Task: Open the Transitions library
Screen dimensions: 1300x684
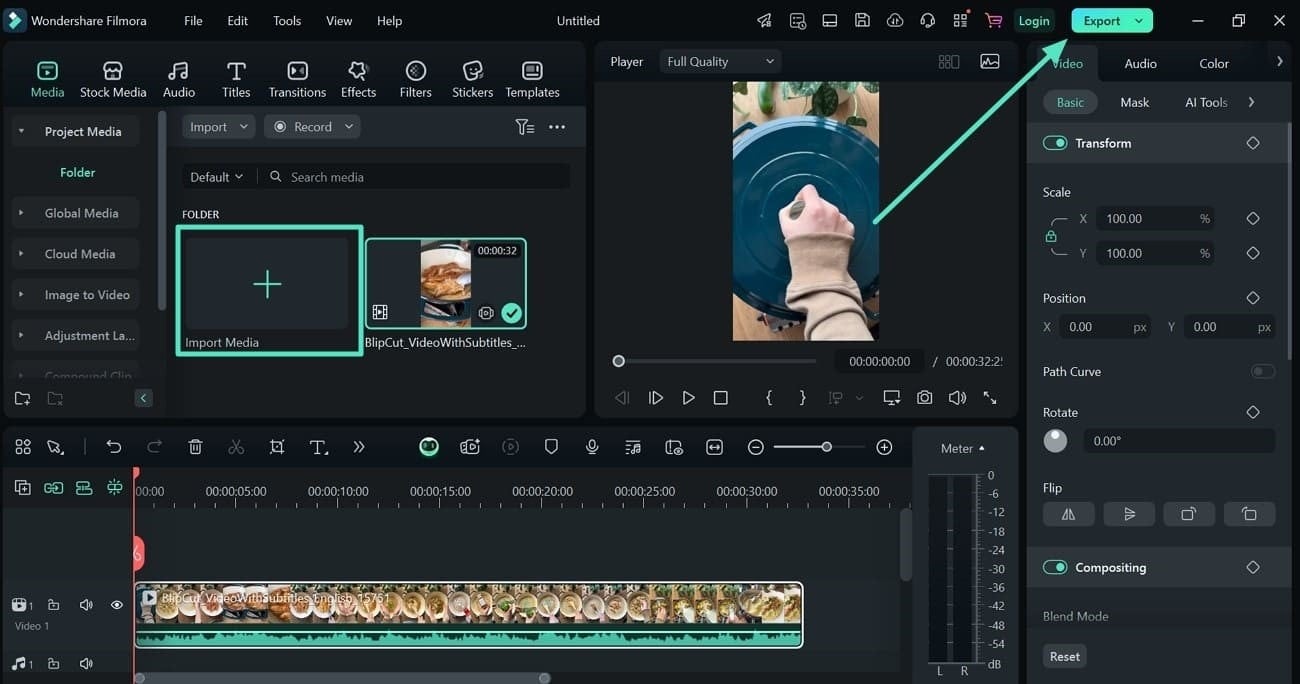Action: (x=297, y=79)
